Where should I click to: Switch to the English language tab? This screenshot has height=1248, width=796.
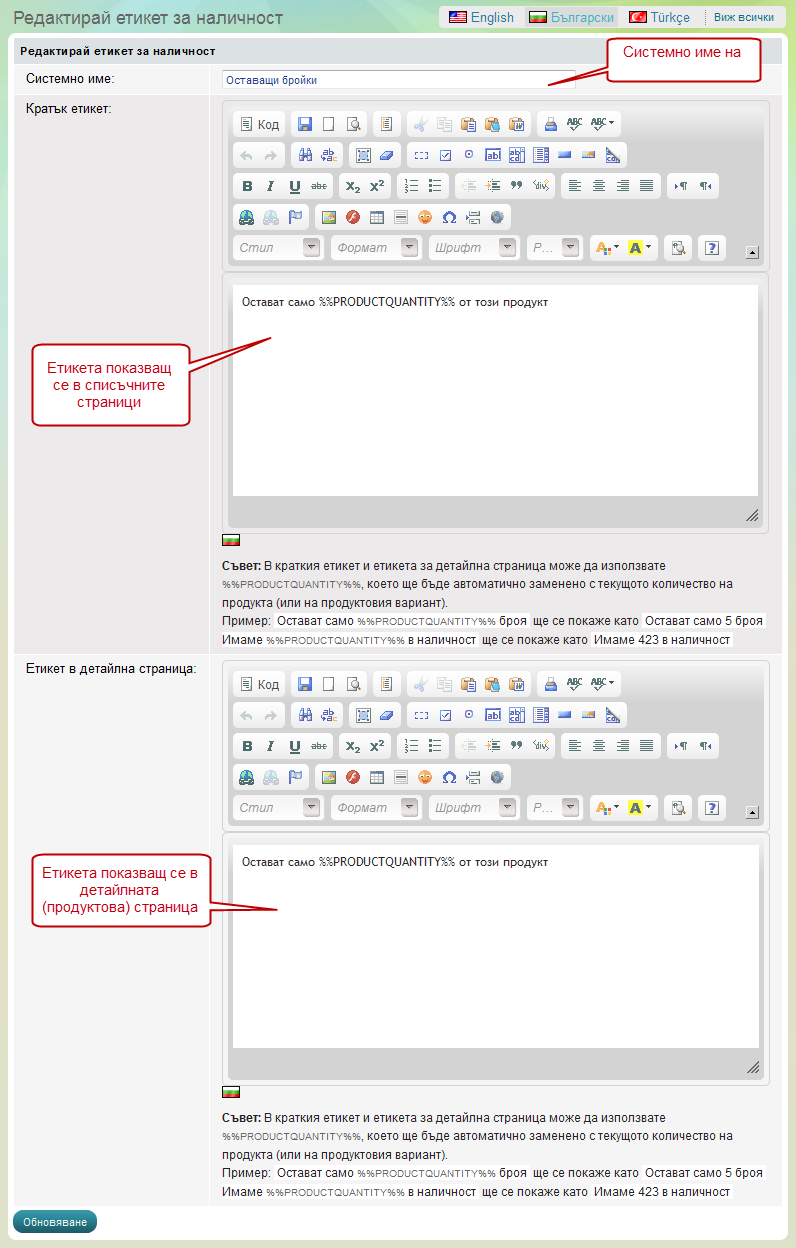click(x=481, y=17)
